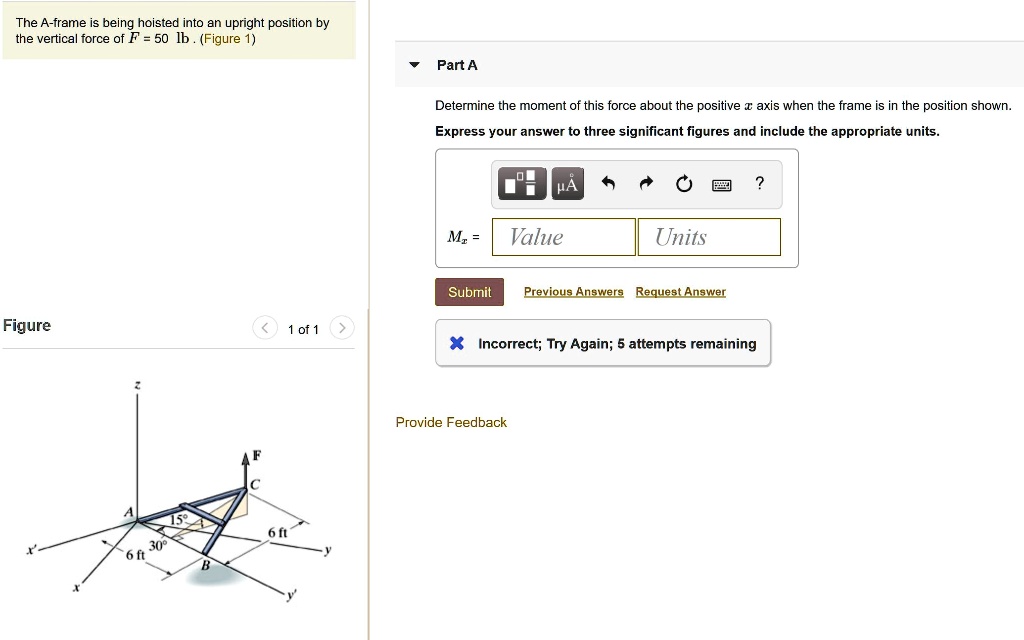Click the Provide Feedback link
This screenshot has height=640, width=1024.
[x=451, y=422]
